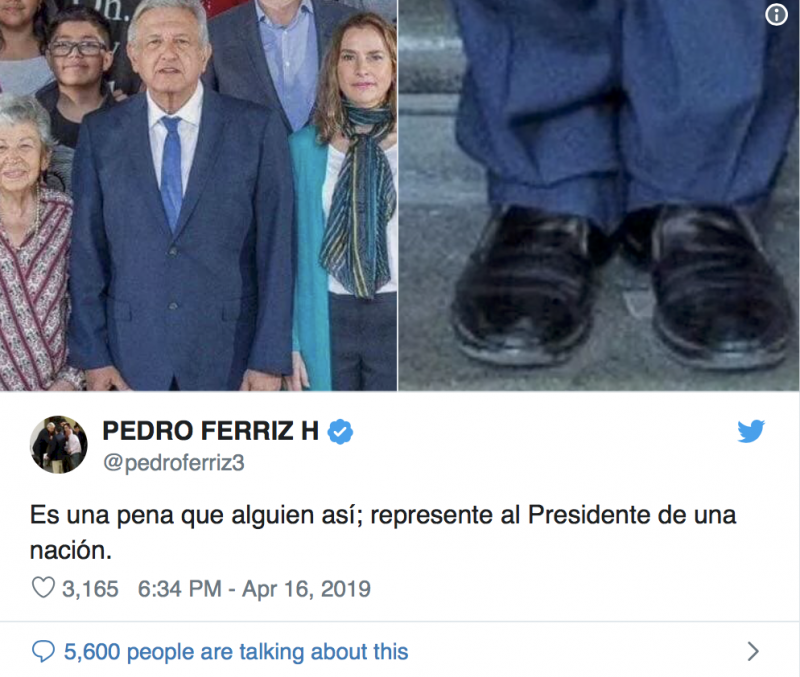Click the blue Twitter bird logo
This screenshot has height=677, width=800.
coord(751,432)
